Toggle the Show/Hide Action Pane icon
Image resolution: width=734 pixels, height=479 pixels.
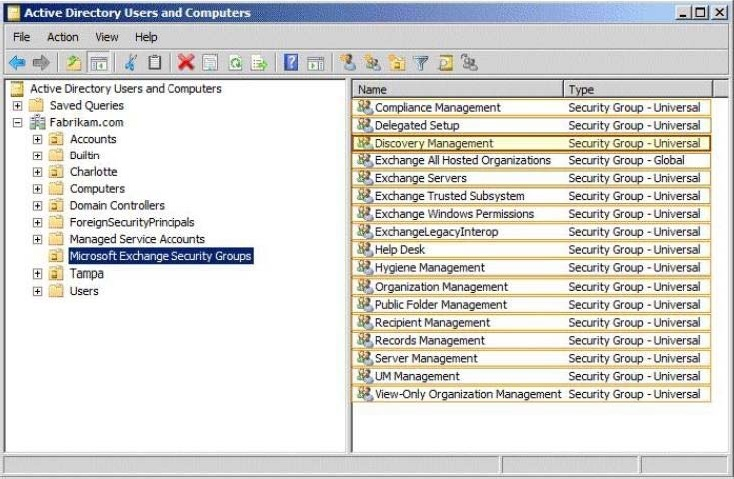(316, 63)
